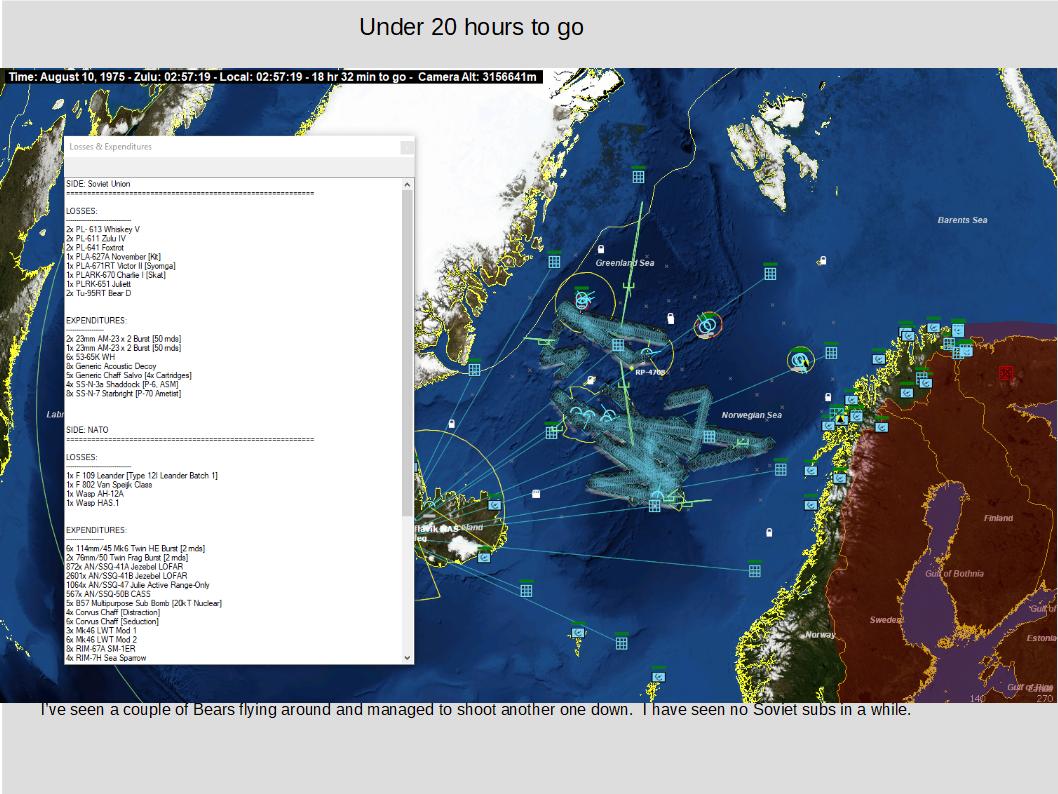This screenshot has width=1058, height=794.
Task: Click the '8x SS-N-7 Starbright' line
Action: [x=123, y=393]
